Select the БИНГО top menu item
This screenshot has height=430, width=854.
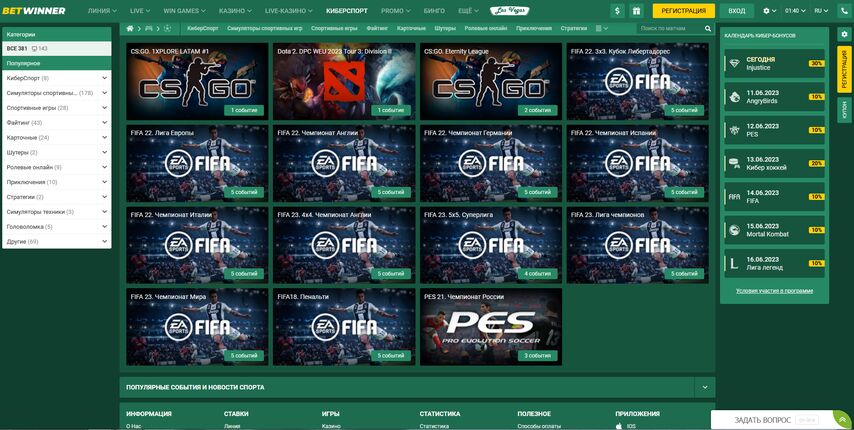coord(434,11)
